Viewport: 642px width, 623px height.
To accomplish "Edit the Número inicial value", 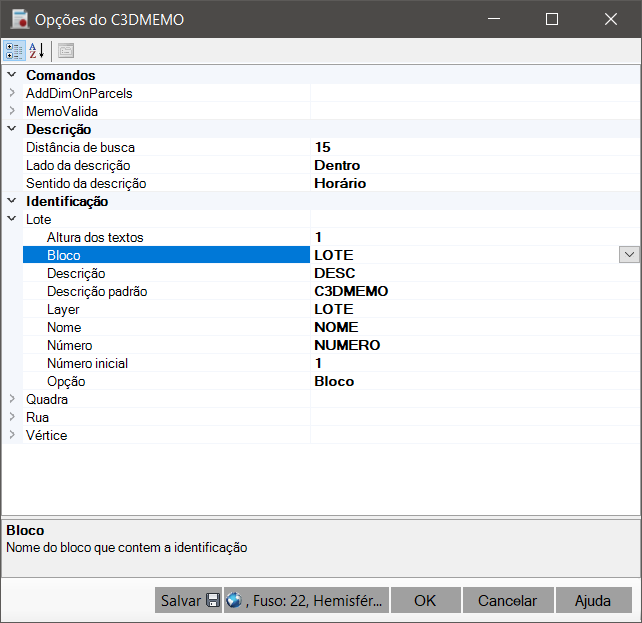I will click(475, 363).
